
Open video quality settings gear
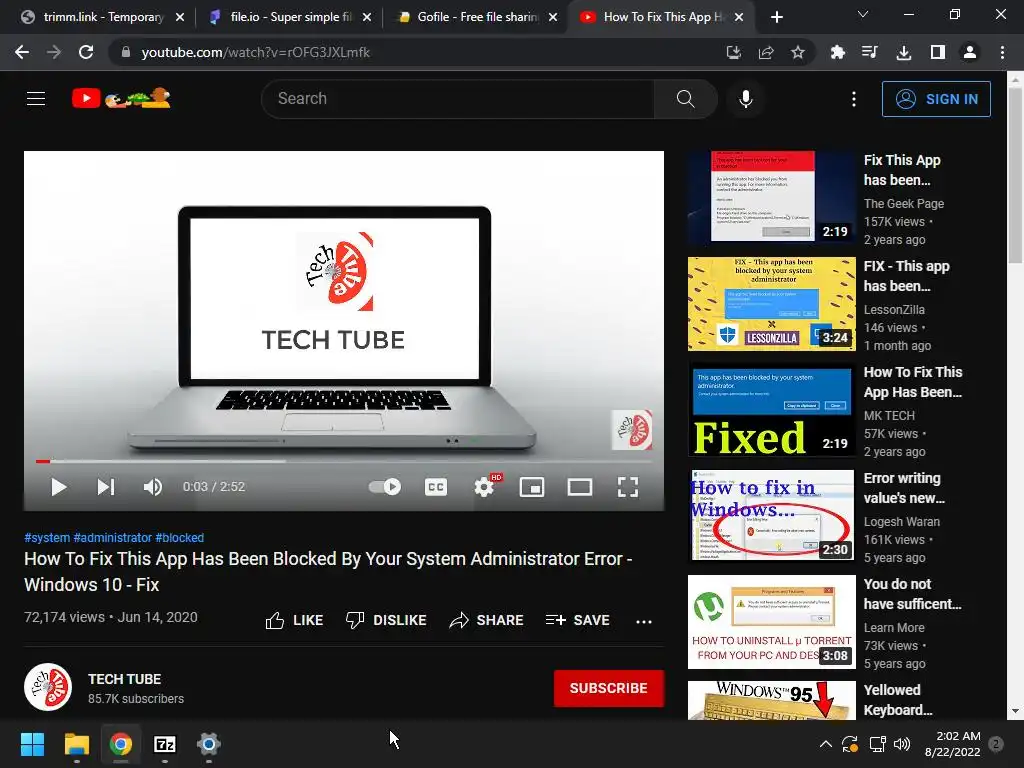pyautogui.click(x=484, y=487)
